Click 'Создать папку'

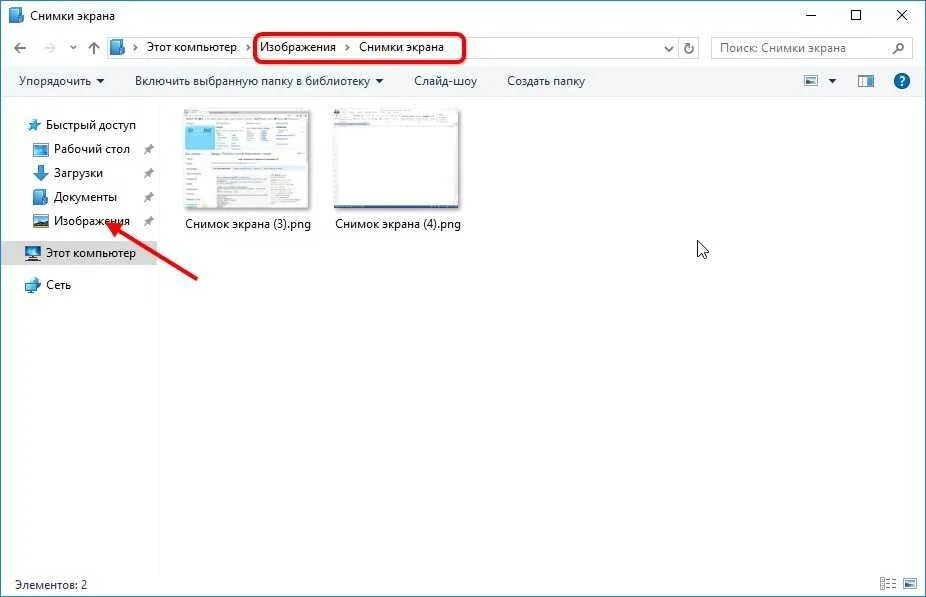tap(546, 81)
